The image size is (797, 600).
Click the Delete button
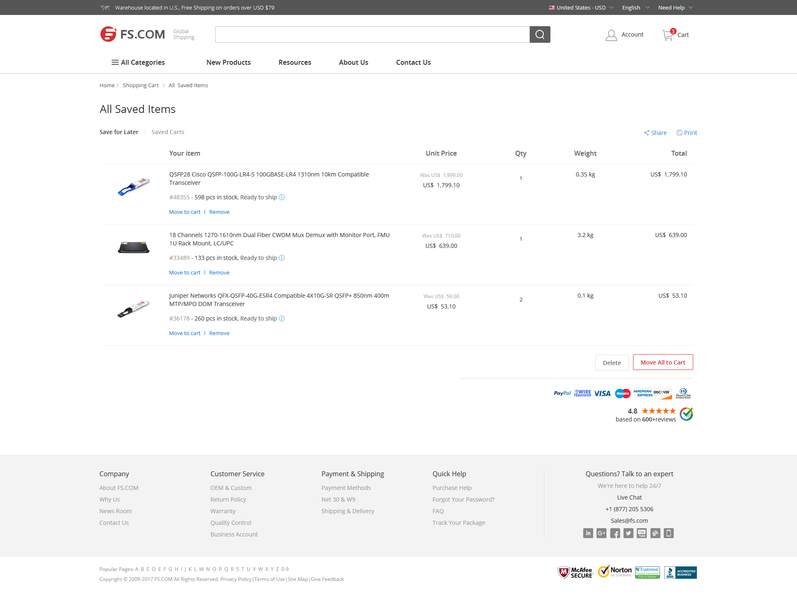click(x=612, y=363)
